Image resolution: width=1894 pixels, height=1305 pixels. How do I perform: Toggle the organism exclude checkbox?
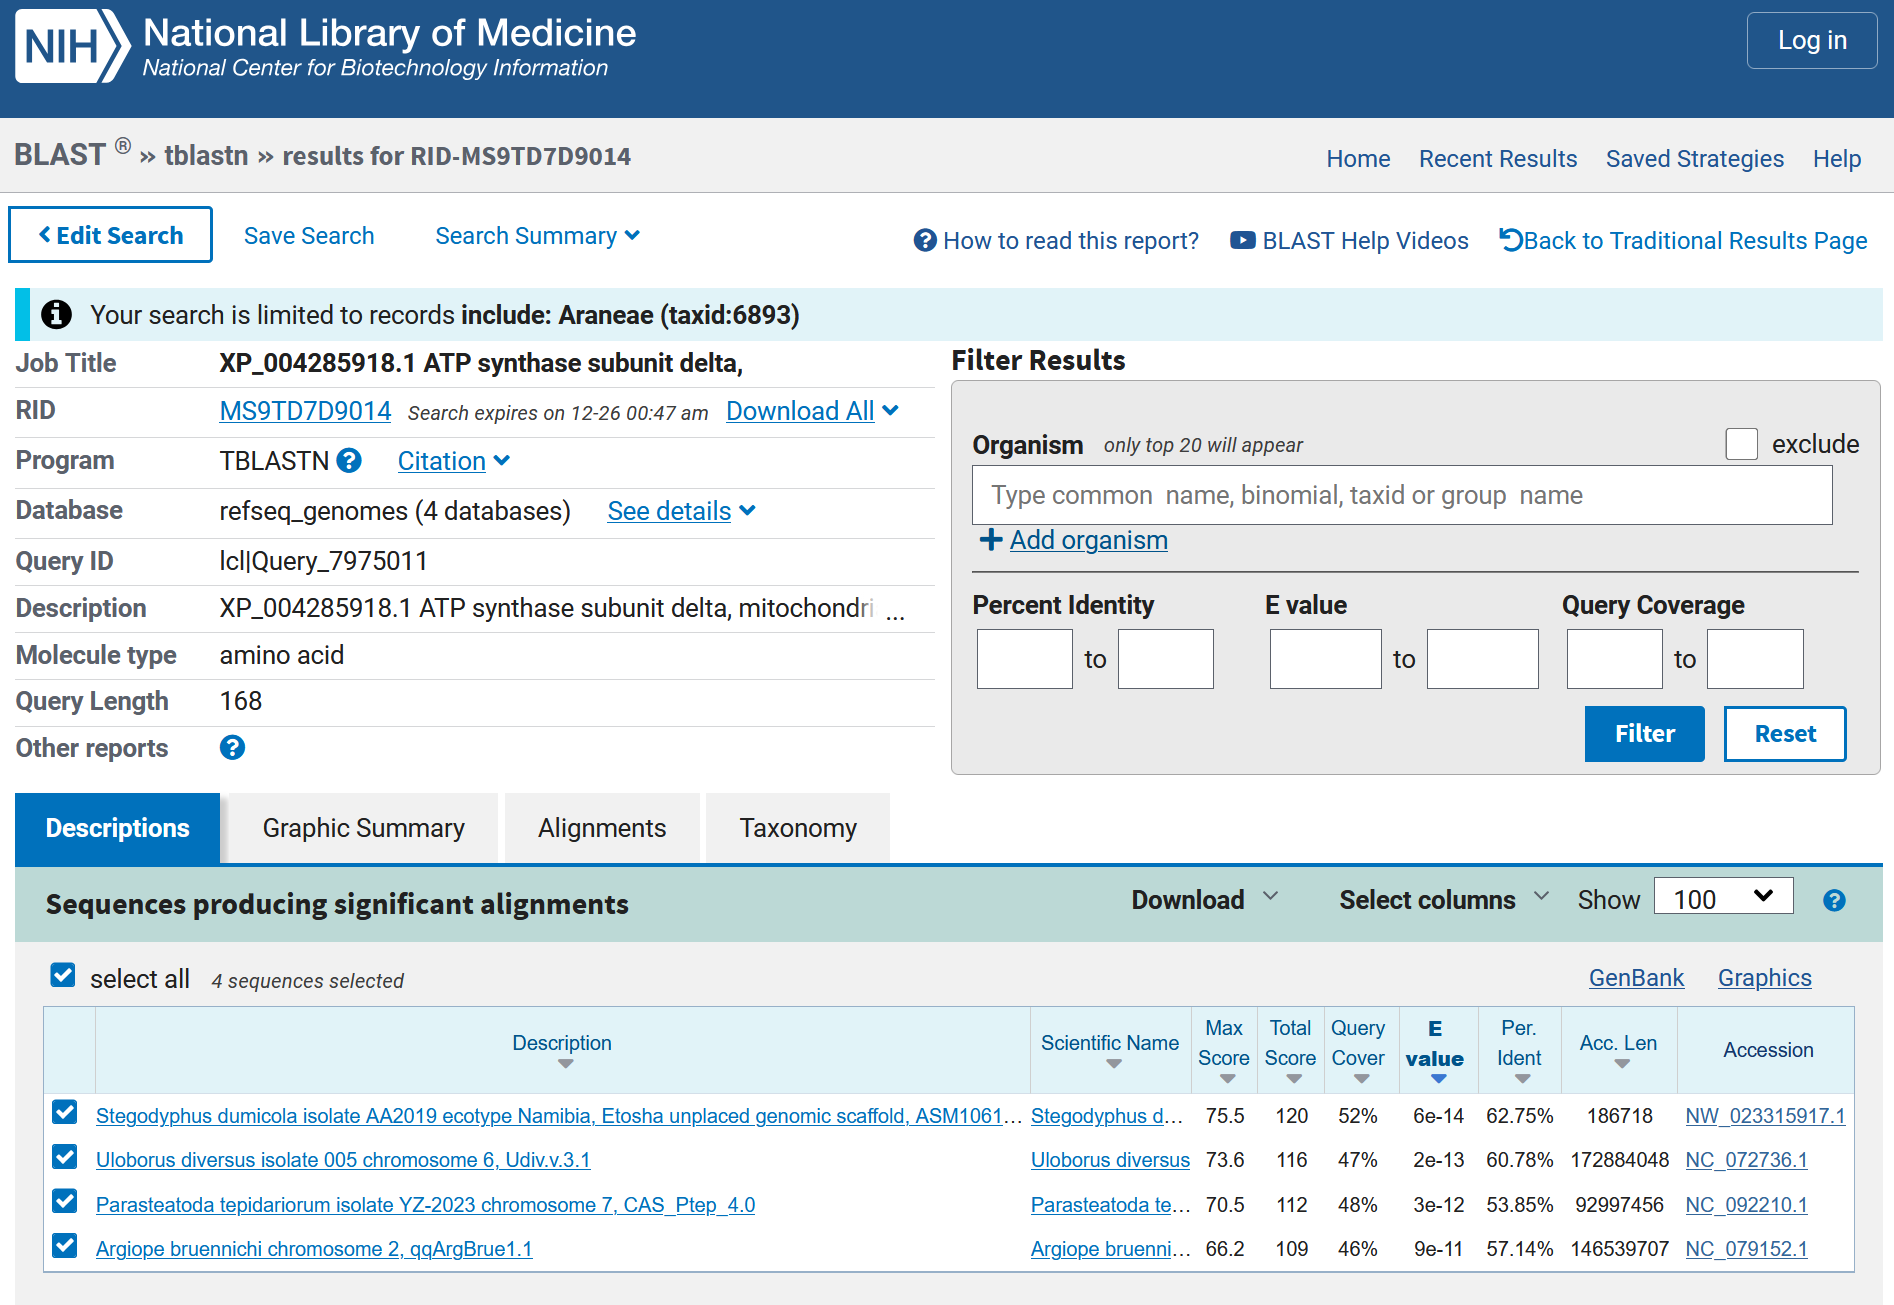(x=1741, y=444)
